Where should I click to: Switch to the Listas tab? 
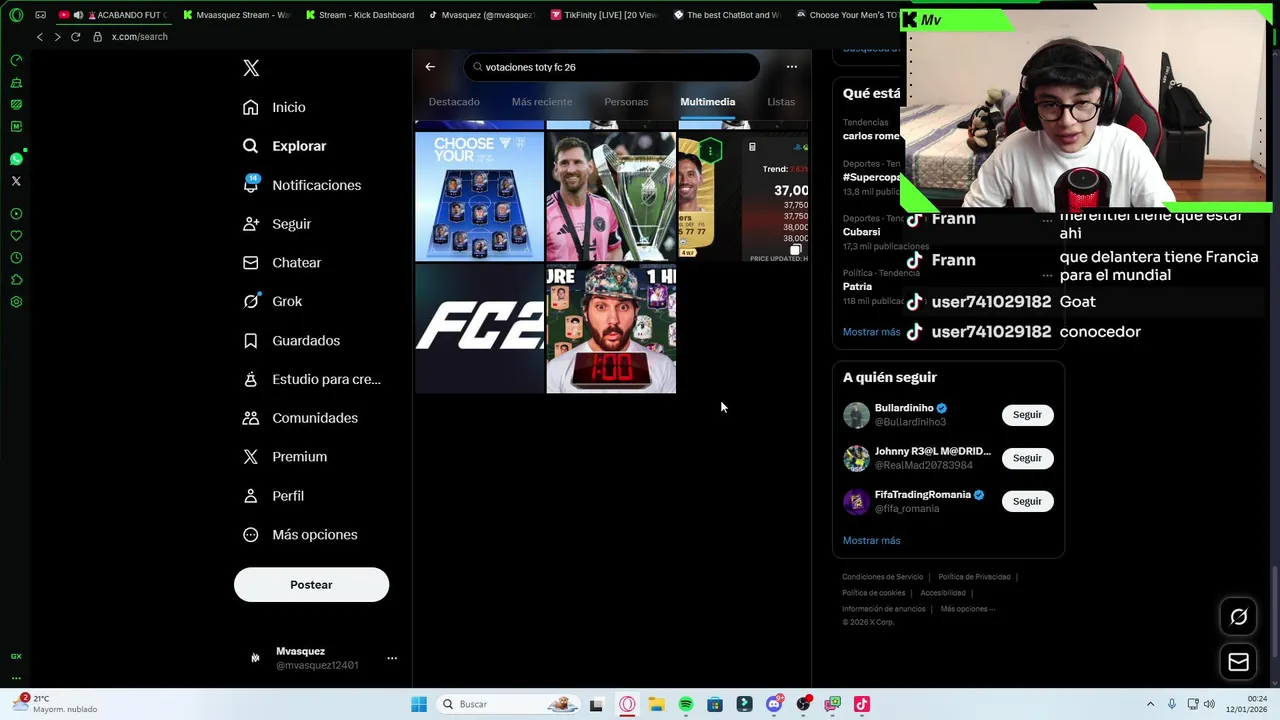click(781, 102)
